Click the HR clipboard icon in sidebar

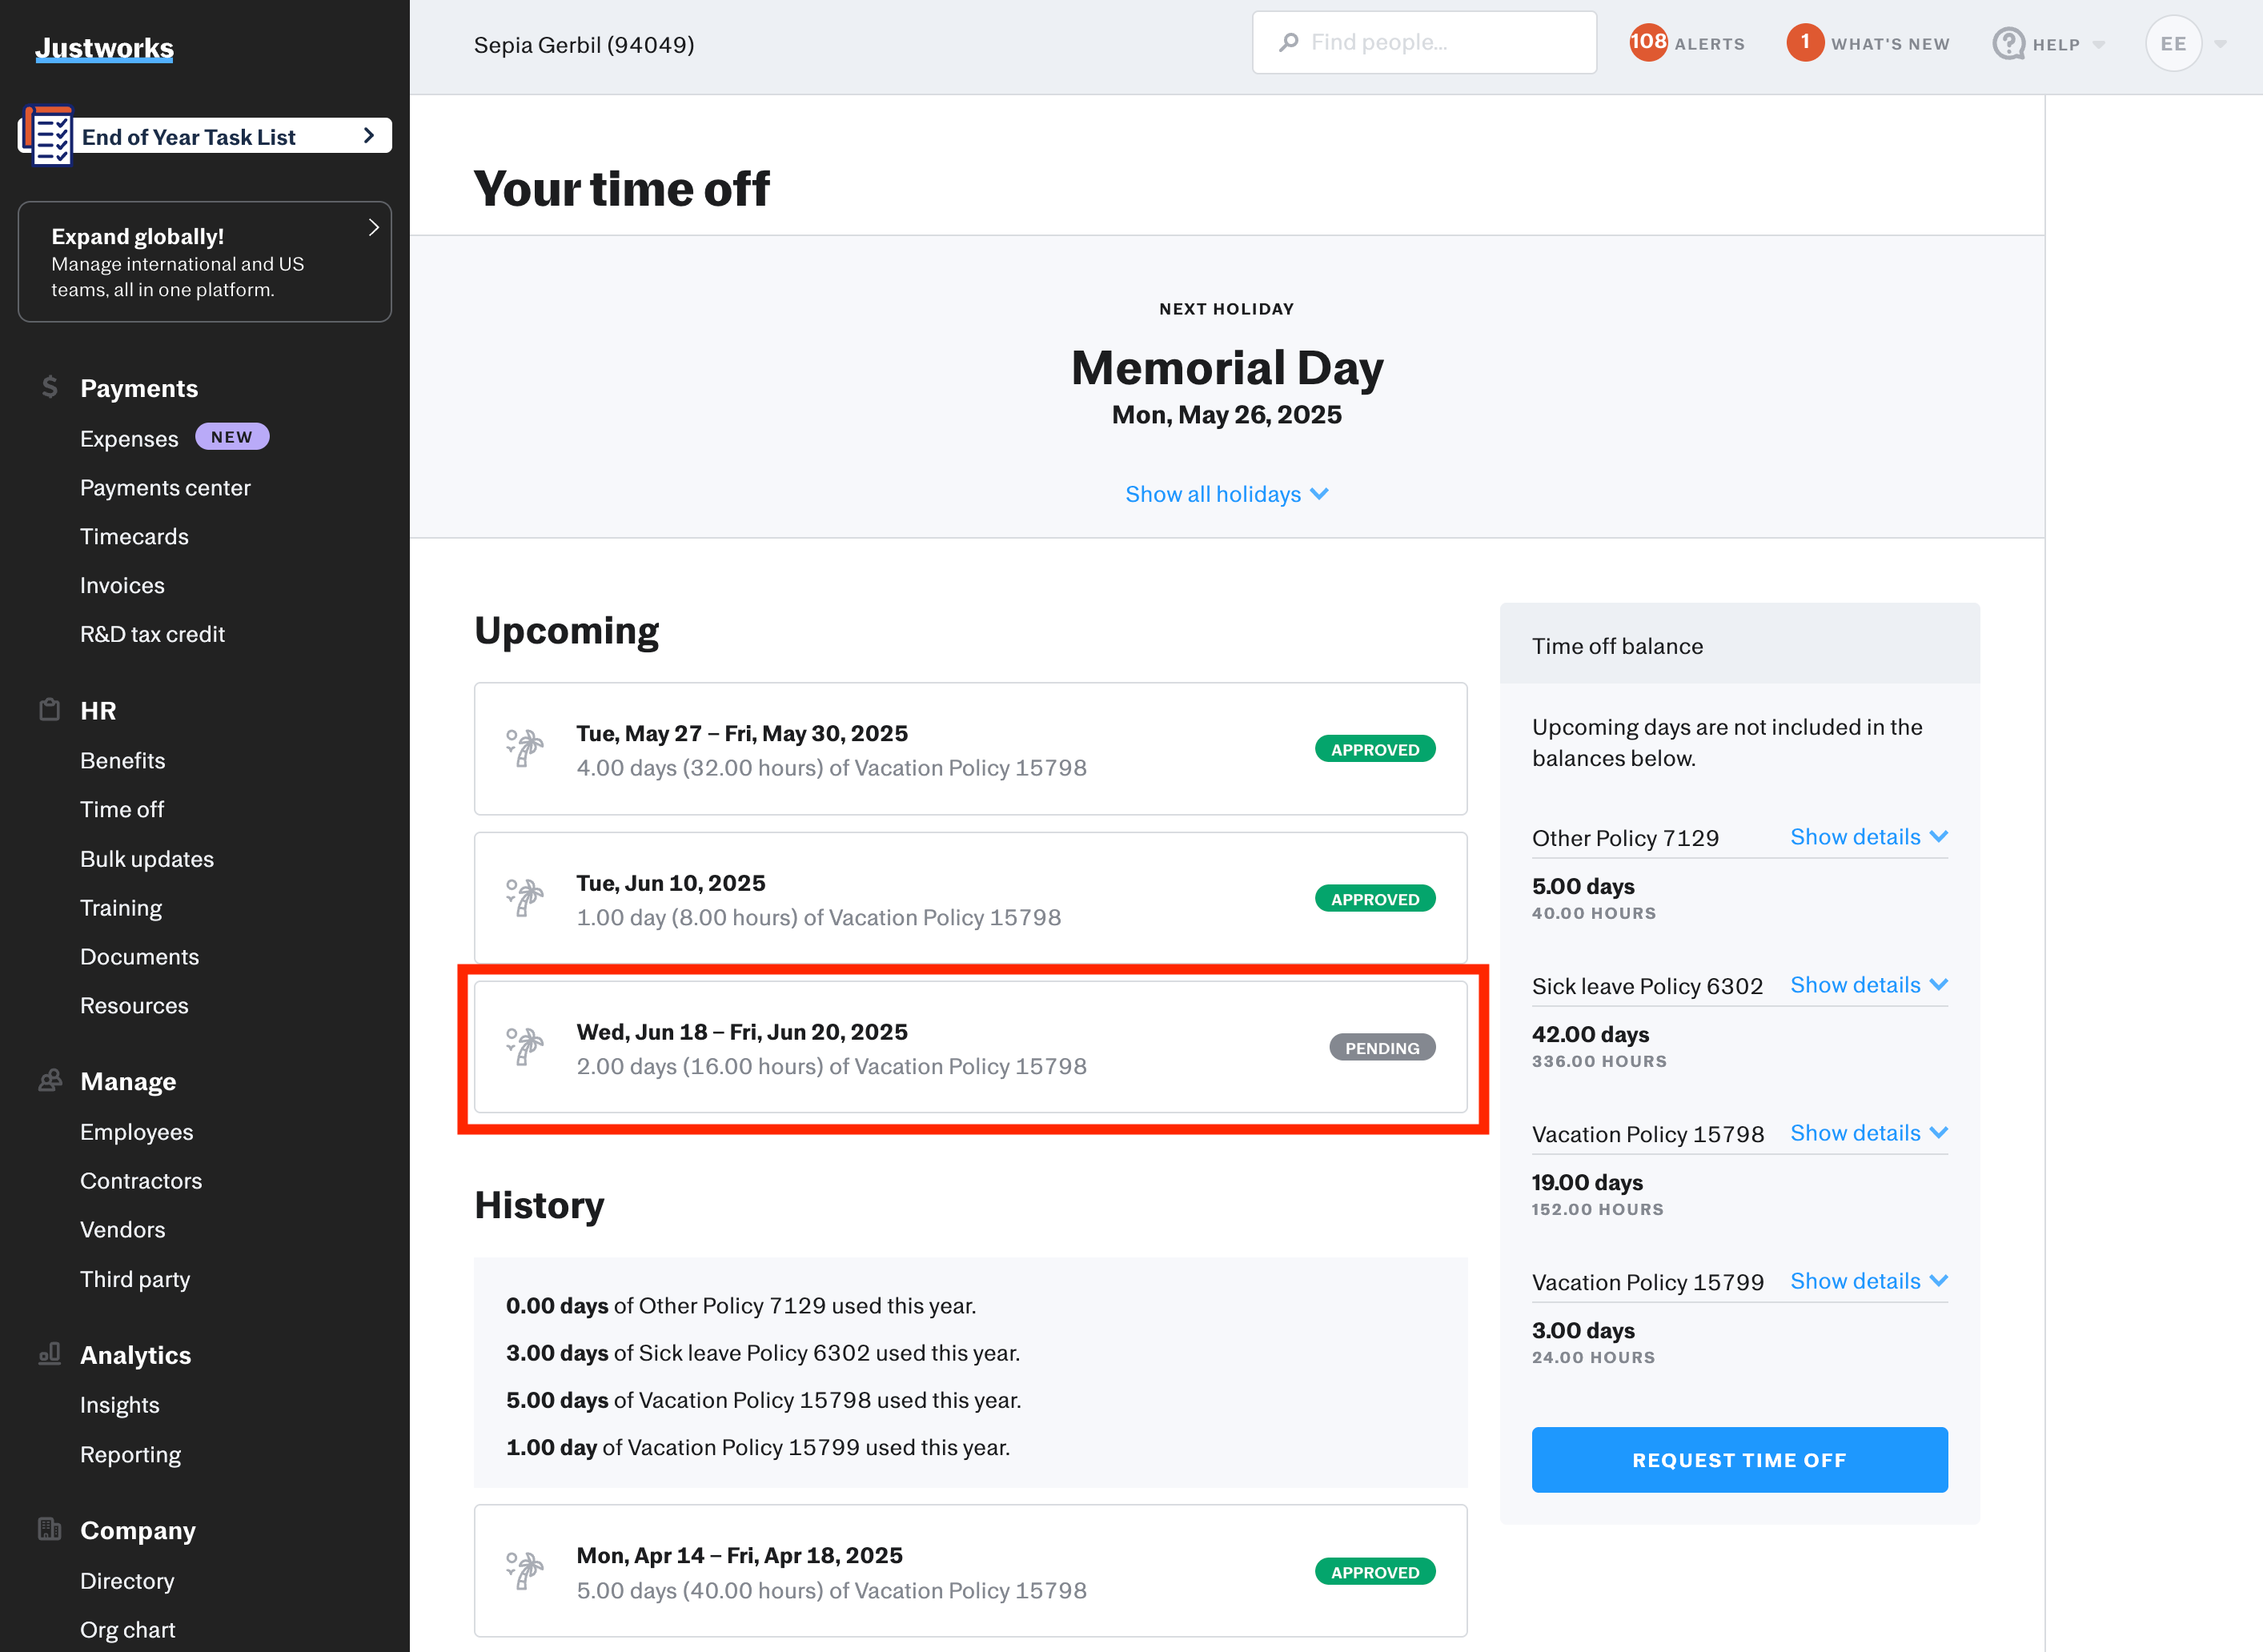50,710
